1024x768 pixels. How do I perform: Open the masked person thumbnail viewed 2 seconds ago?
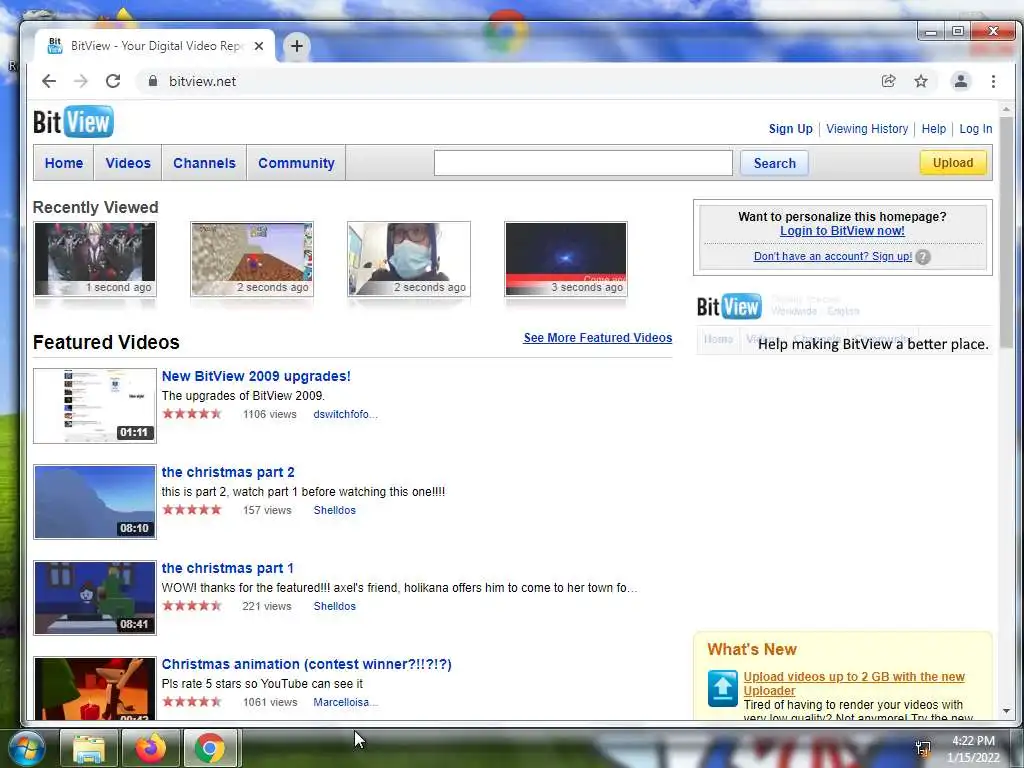click(409, 259)
